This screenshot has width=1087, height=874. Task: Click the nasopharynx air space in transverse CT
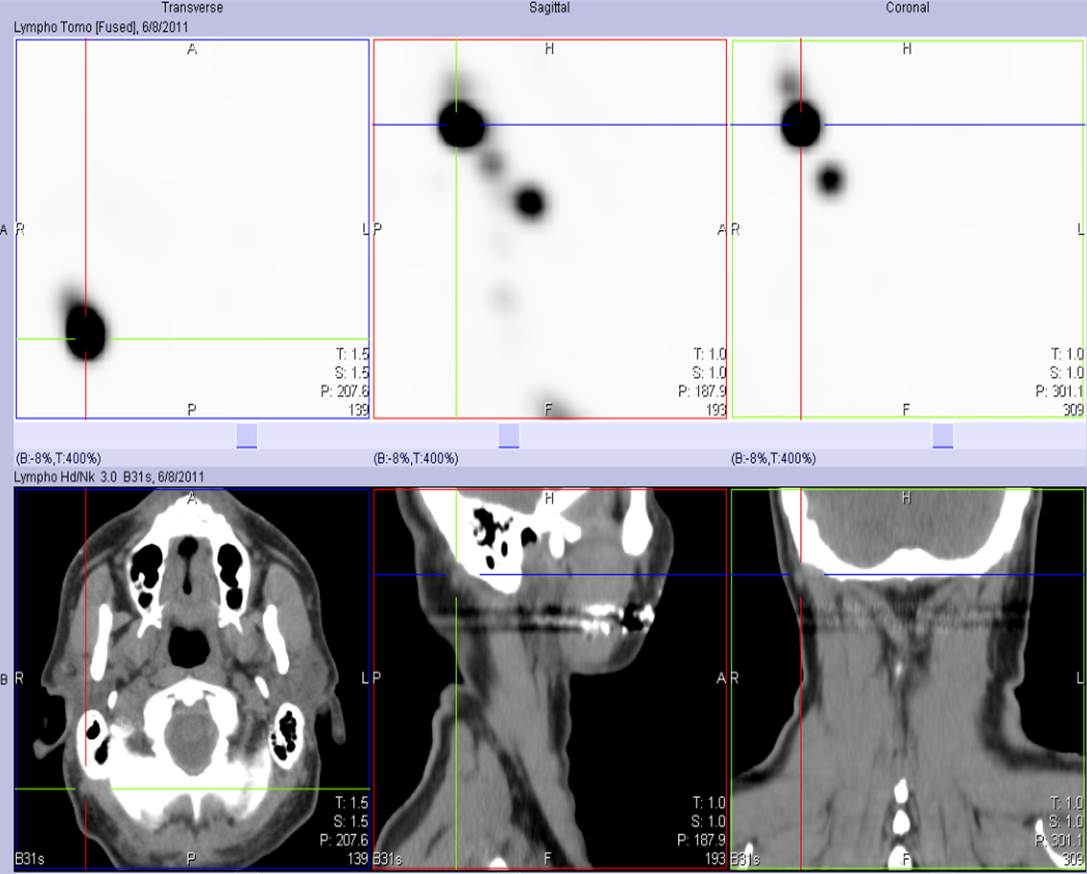pos(189,647)
